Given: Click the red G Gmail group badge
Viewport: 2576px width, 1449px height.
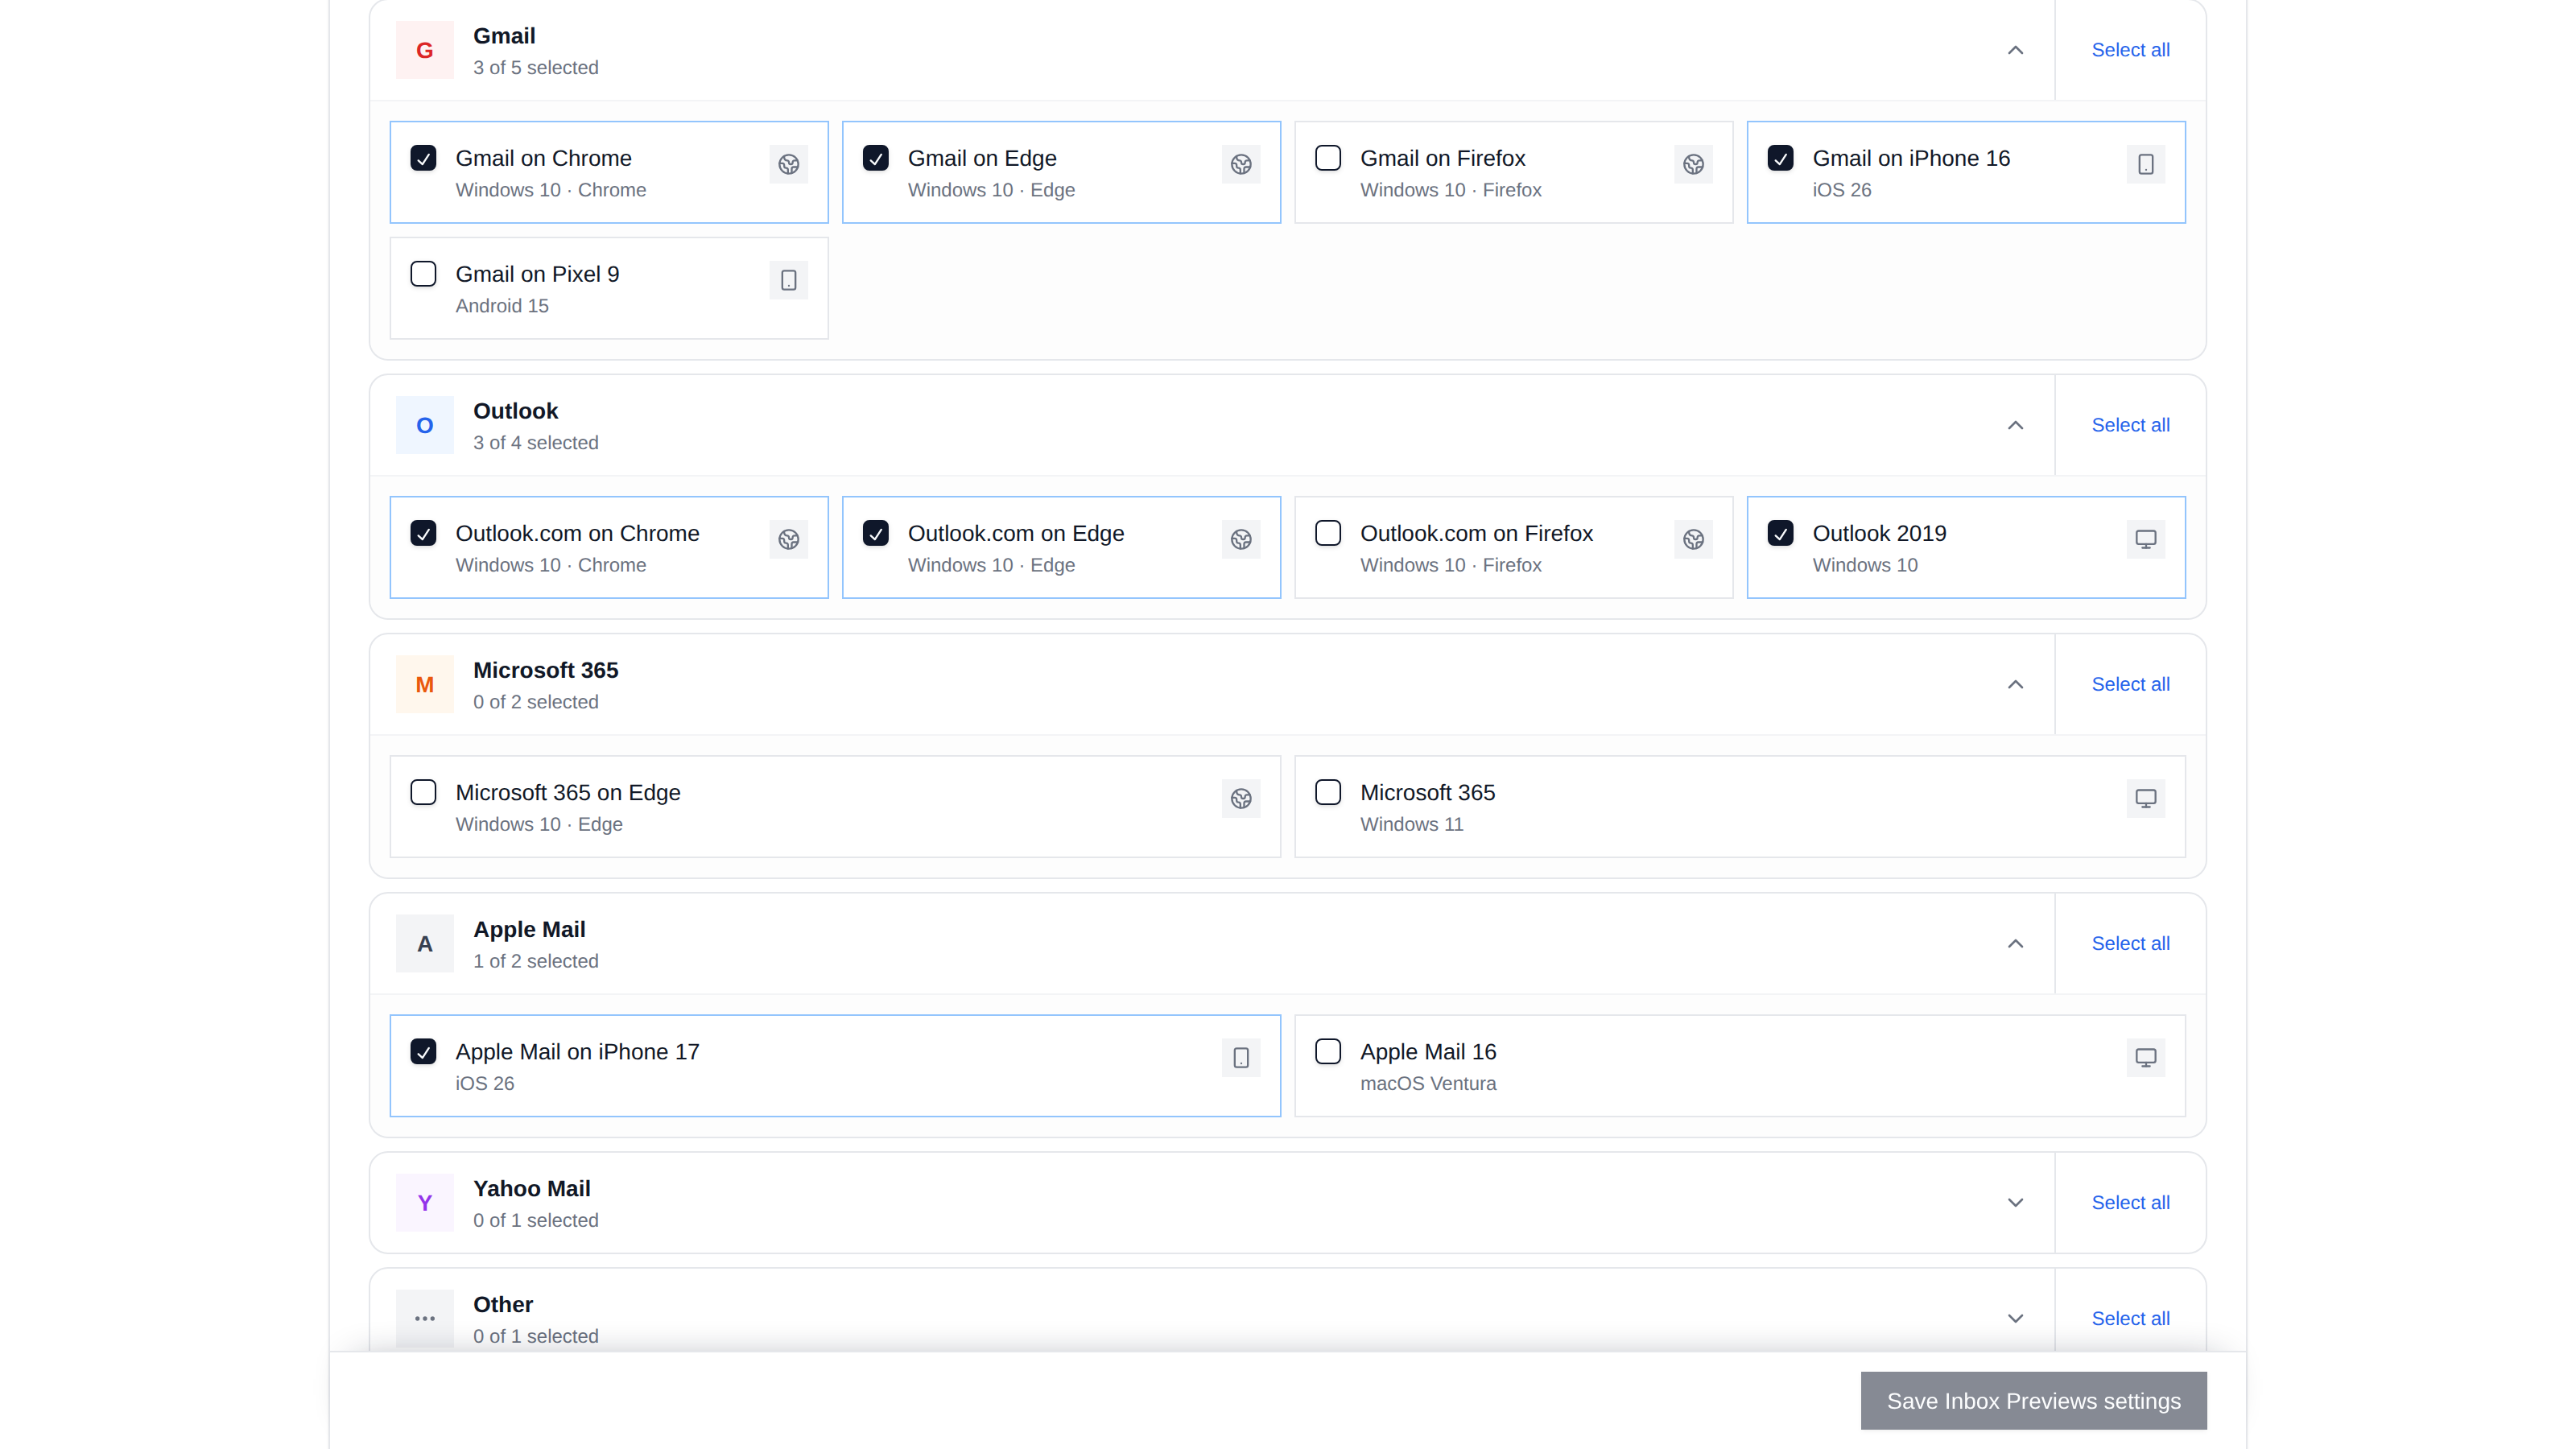Looking at the screenshot, I should tap(424, 50).
